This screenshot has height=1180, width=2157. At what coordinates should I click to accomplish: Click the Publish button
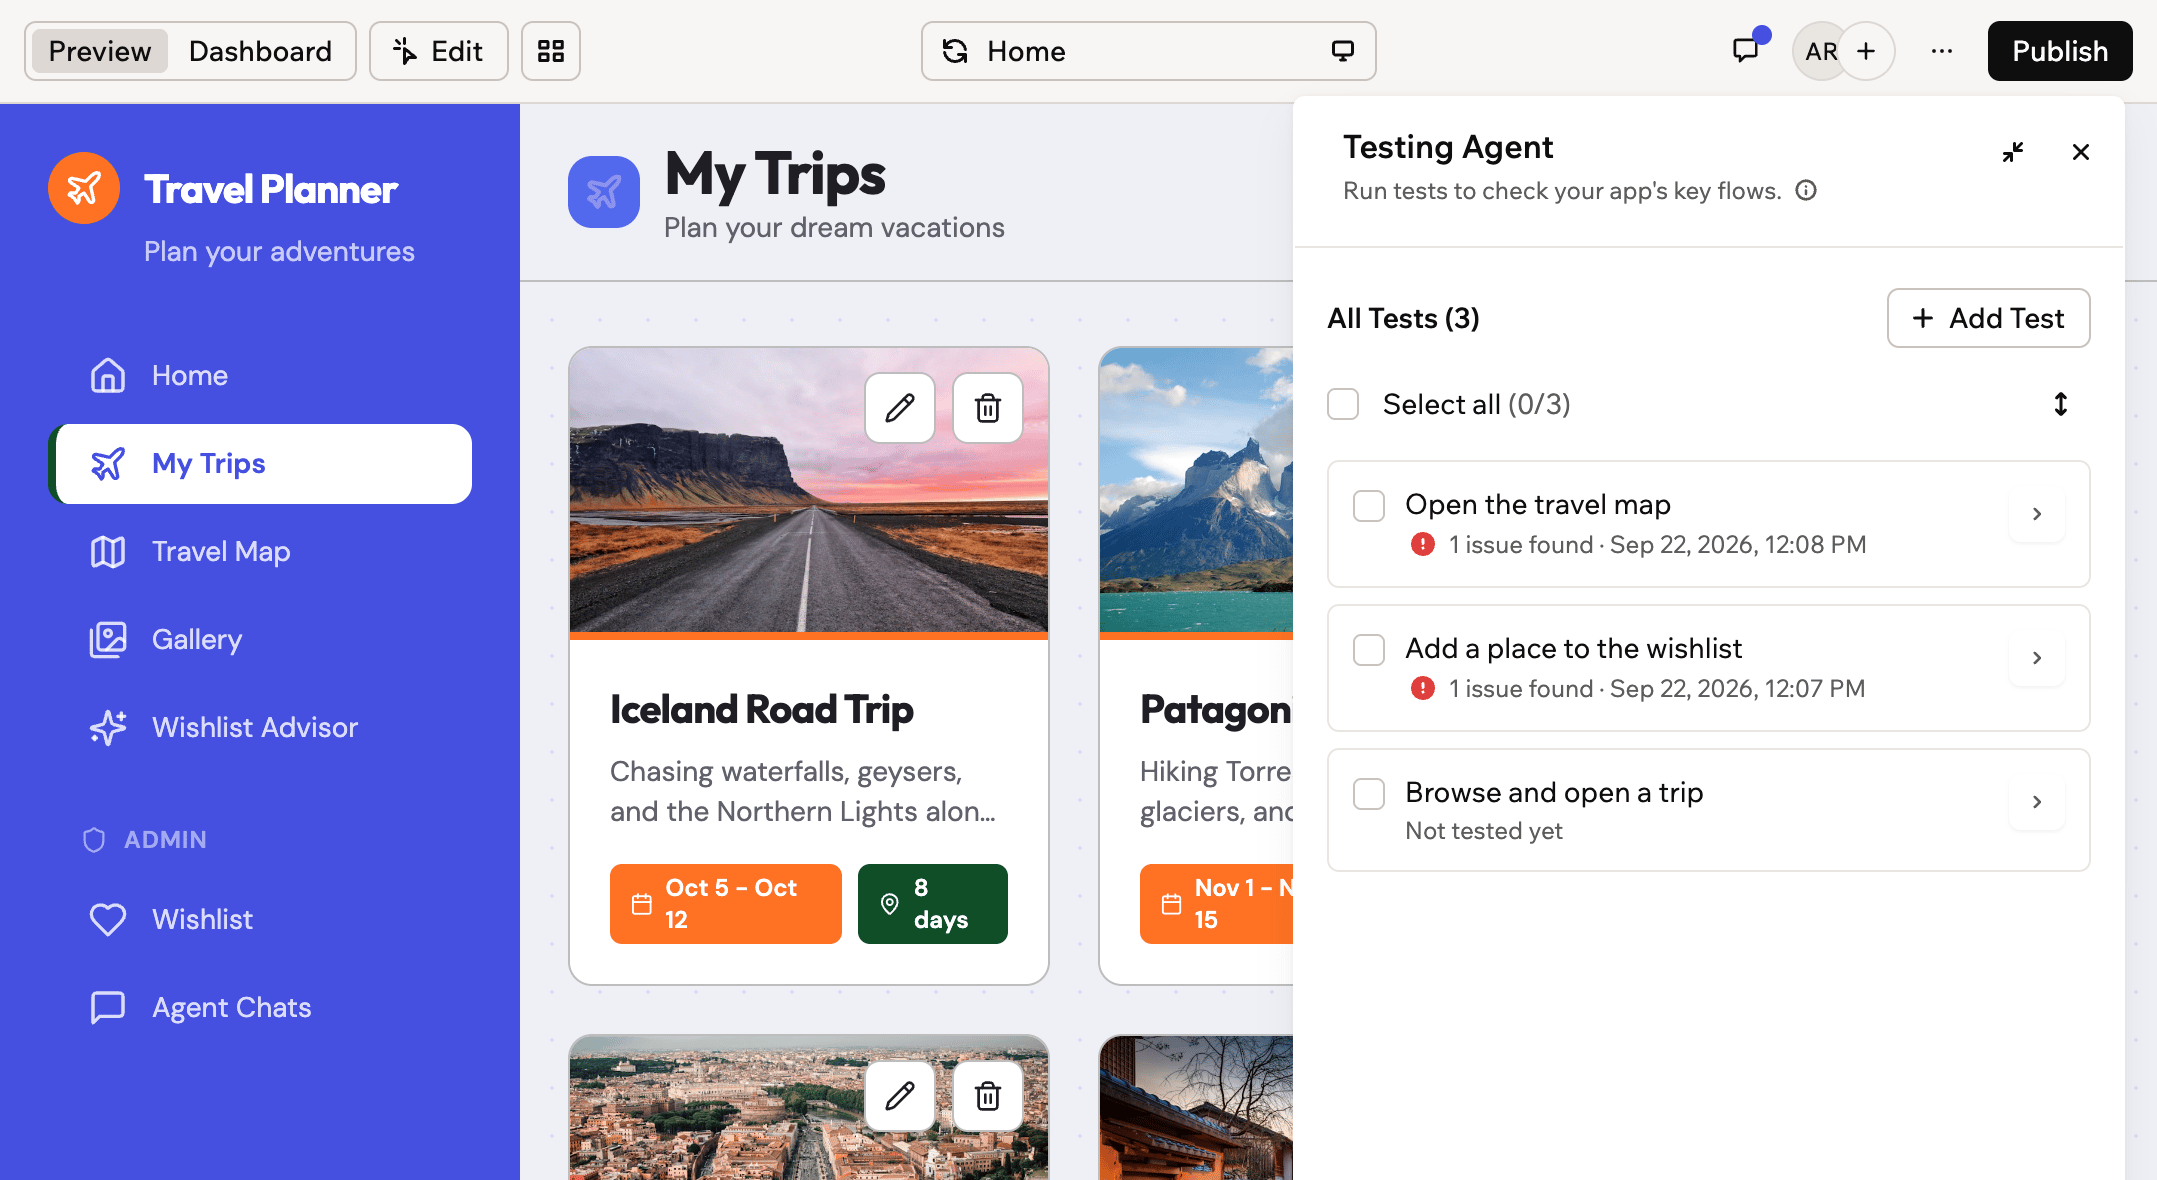[x=2060, y=51]
